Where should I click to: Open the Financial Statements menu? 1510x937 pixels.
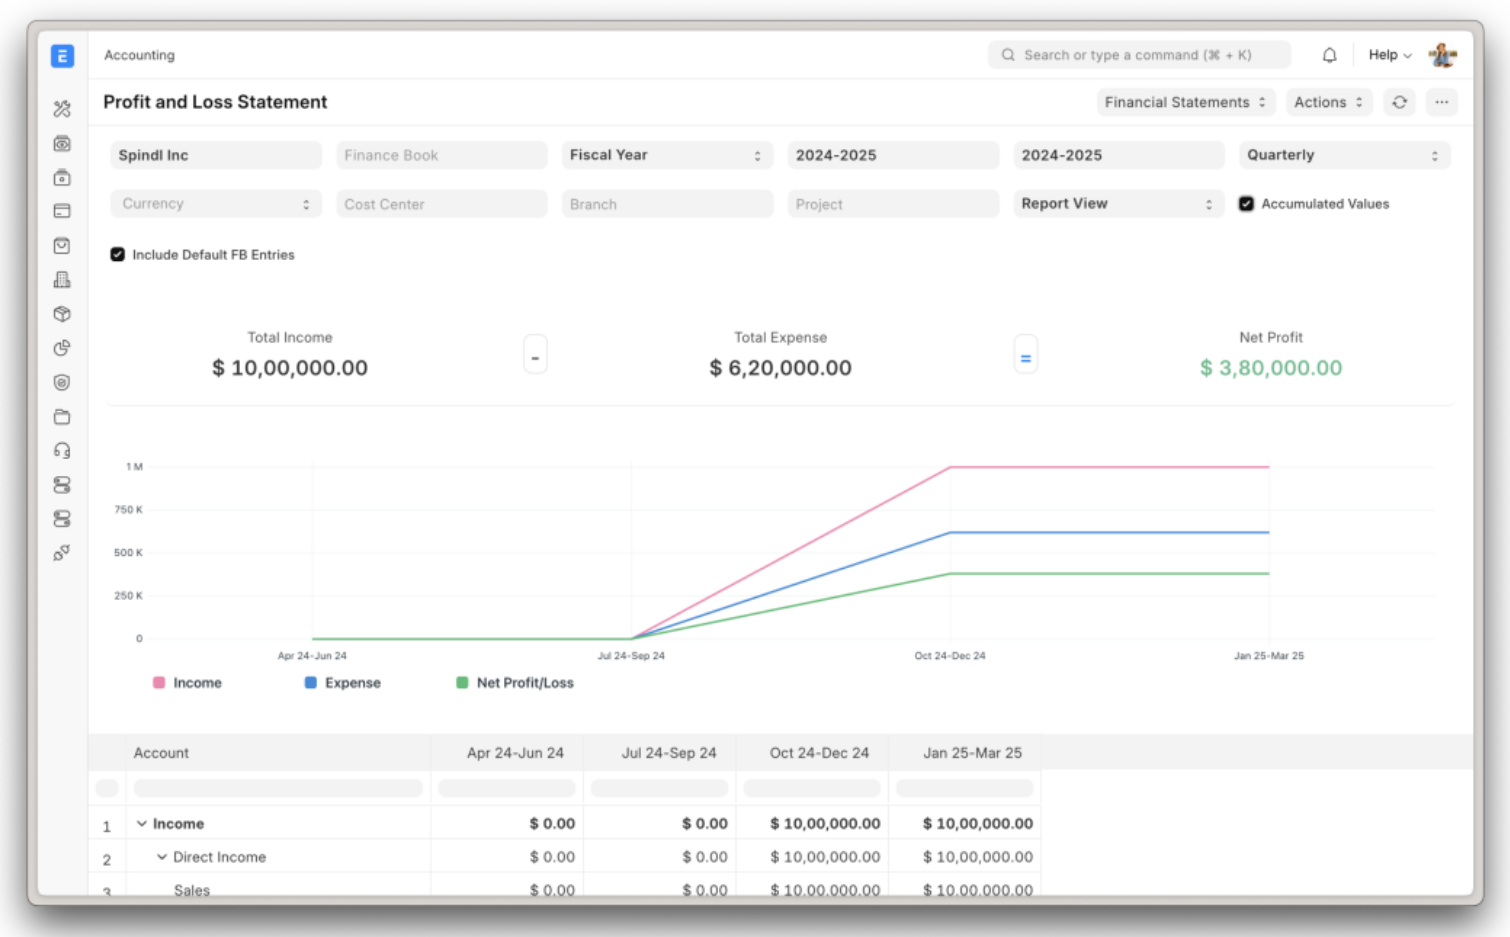pos(1185,102)
